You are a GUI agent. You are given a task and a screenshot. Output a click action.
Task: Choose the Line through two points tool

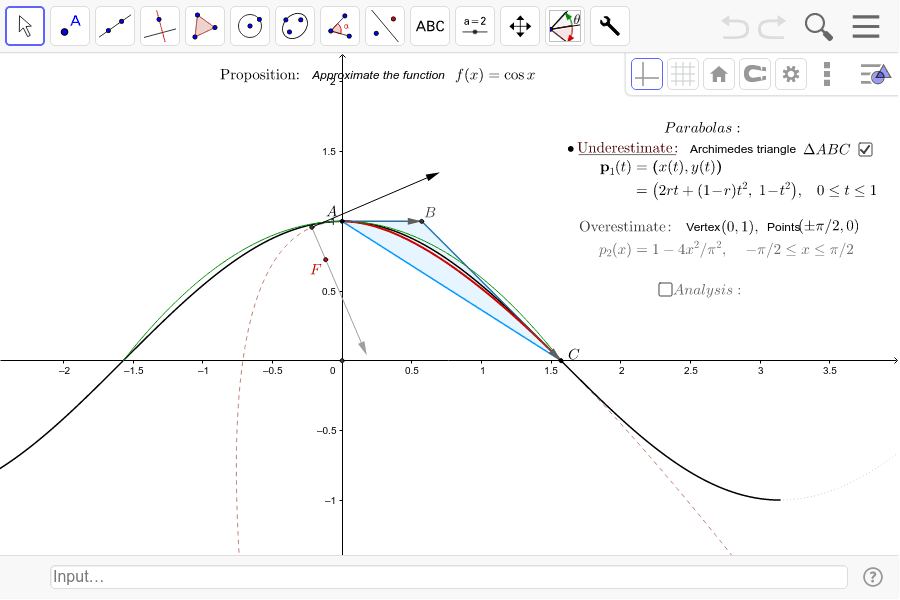point(115,26)
